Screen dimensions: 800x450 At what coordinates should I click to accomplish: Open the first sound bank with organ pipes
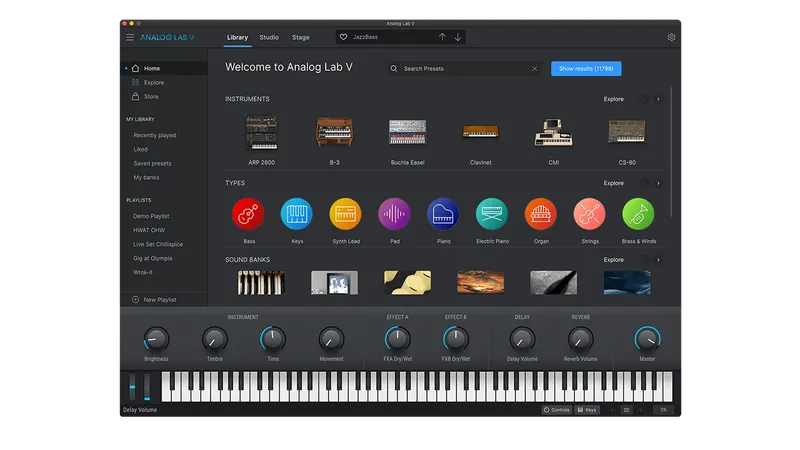click(x=261, y=283)
